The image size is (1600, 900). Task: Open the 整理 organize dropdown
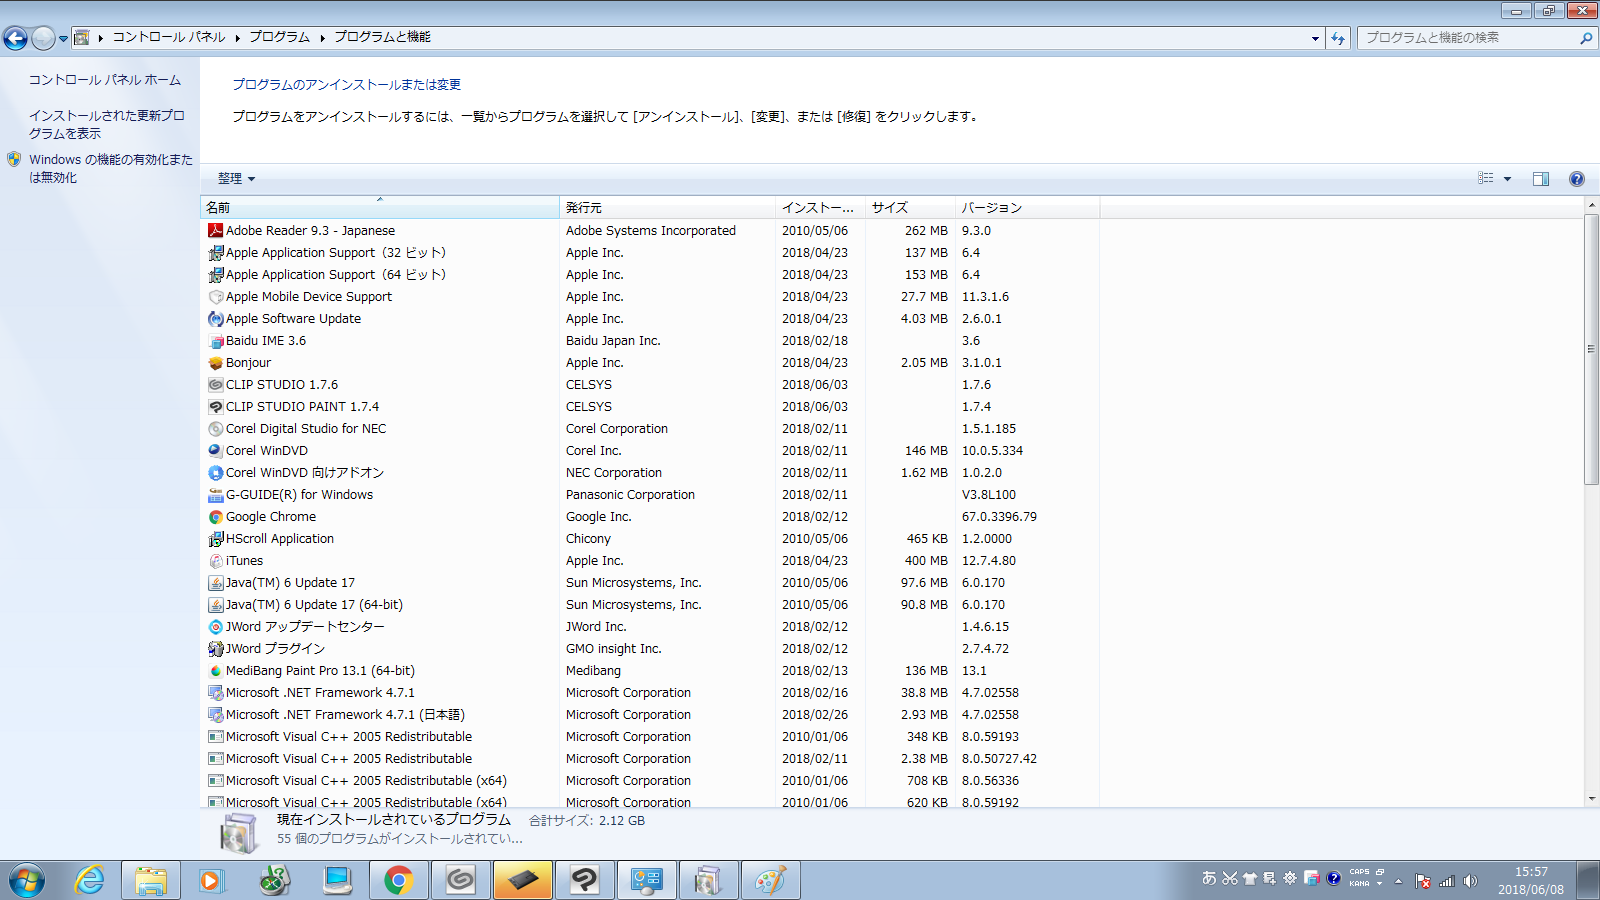pyautogui.click(x=237, y=179)
